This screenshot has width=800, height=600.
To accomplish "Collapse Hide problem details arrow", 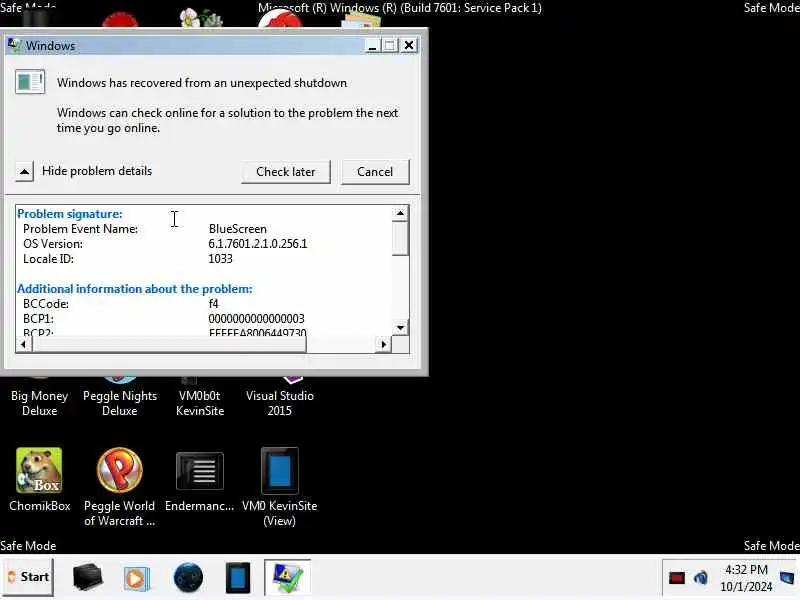I will (24, 171).
